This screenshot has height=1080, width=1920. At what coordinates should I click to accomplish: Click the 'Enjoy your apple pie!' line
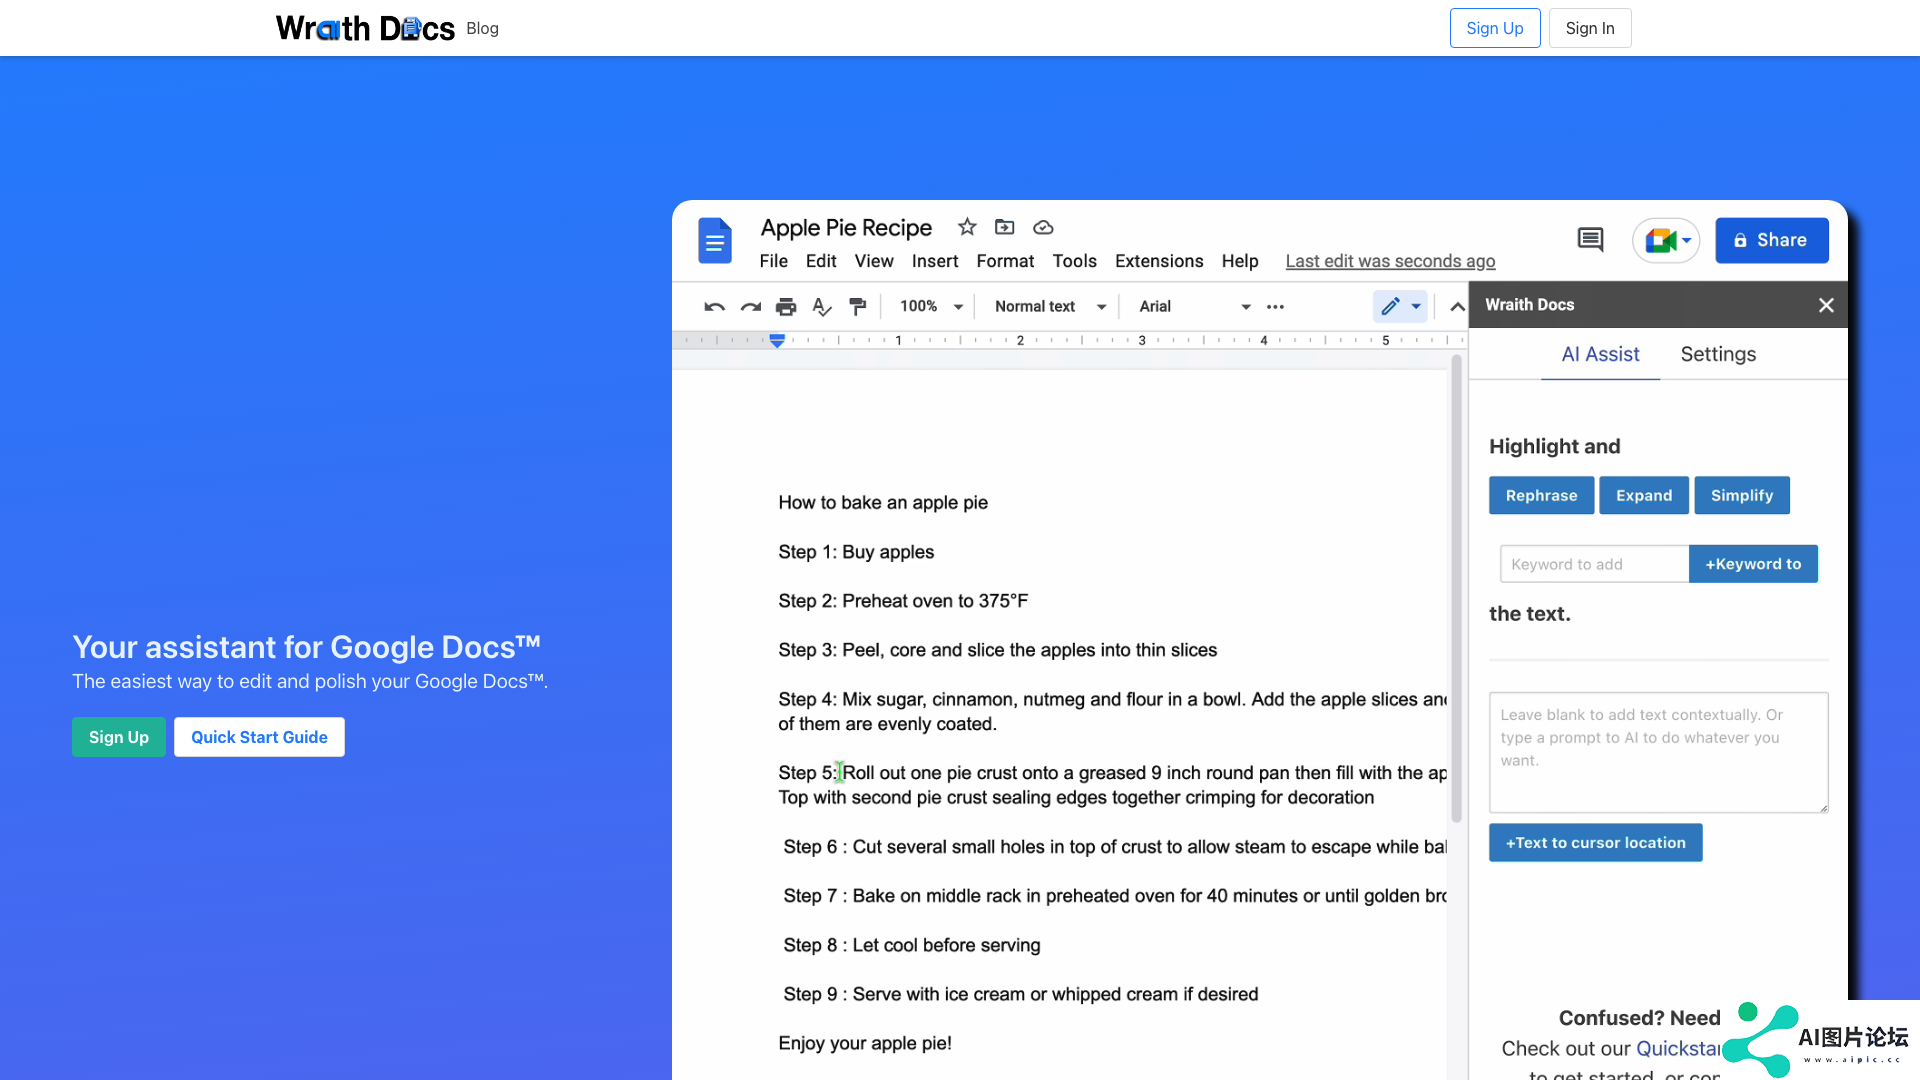(865, 1043)
